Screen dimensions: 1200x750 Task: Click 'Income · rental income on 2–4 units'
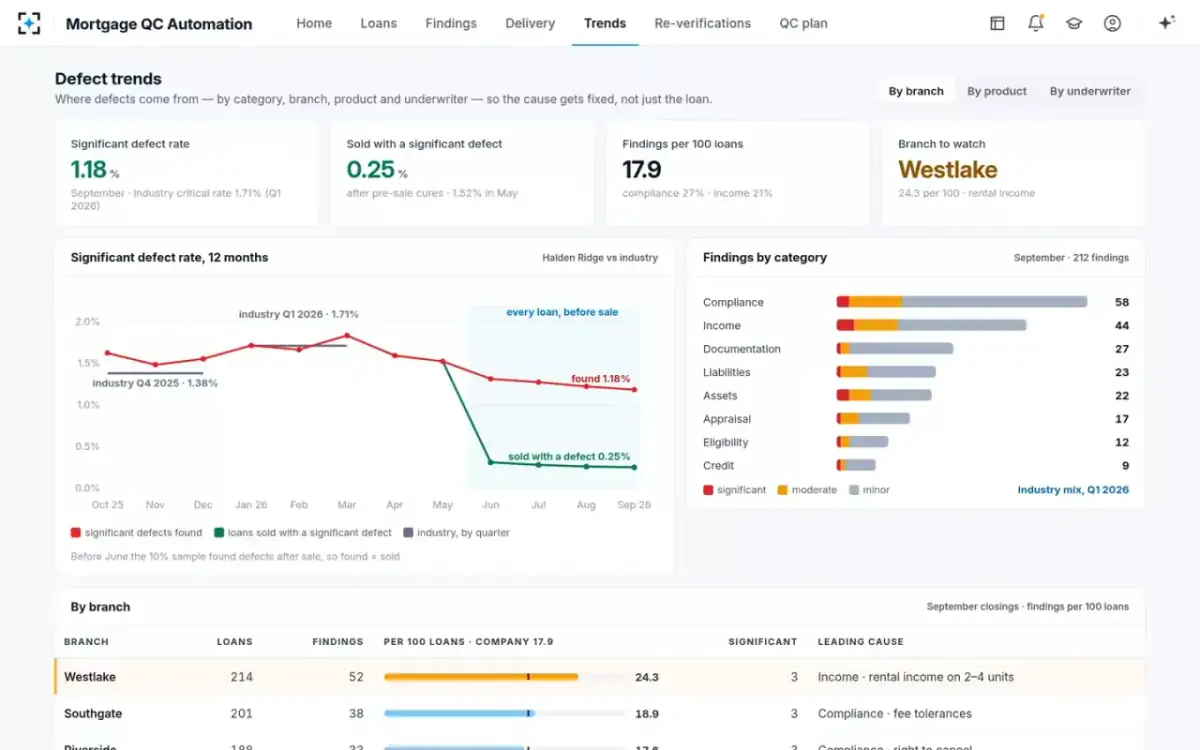[916, 677]
